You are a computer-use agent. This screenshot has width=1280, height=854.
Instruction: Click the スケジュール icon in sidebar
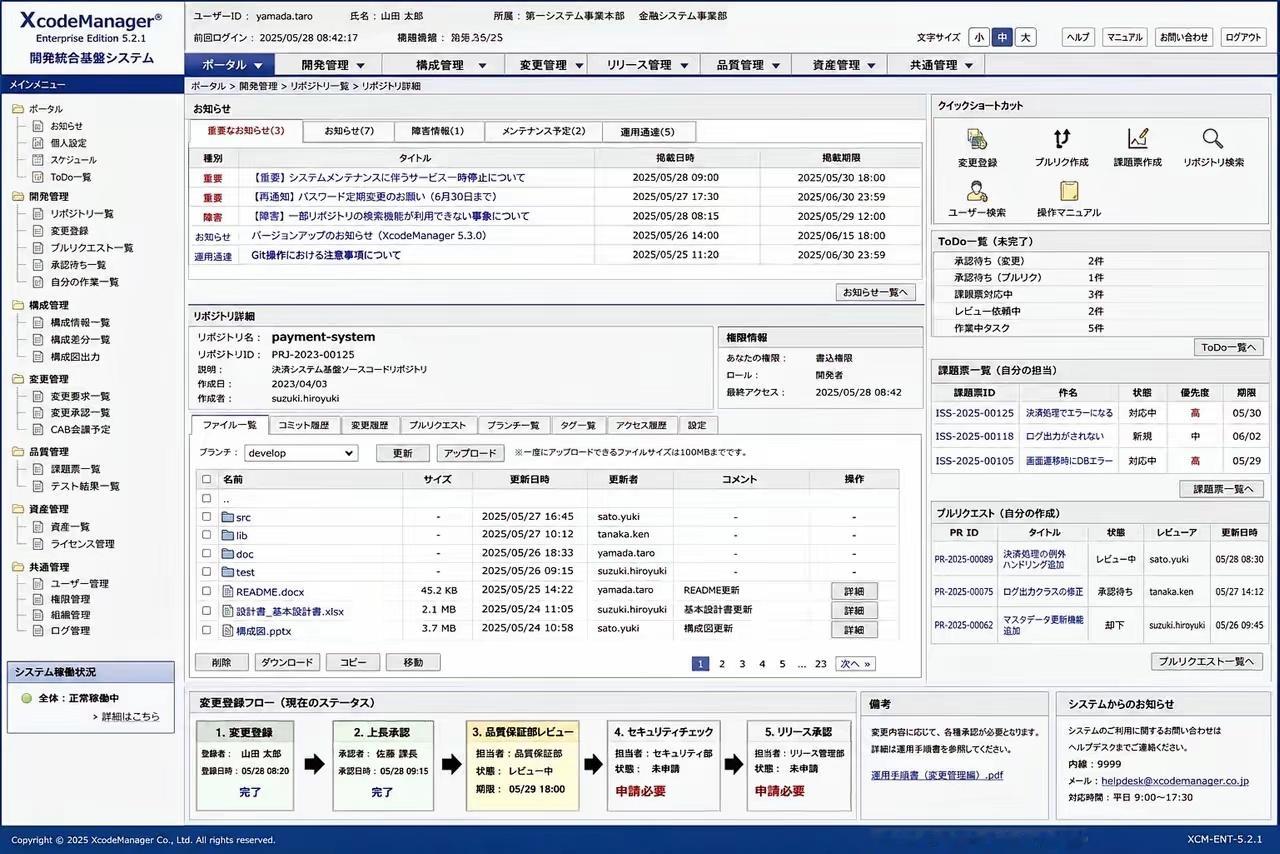tap(38, 160)
